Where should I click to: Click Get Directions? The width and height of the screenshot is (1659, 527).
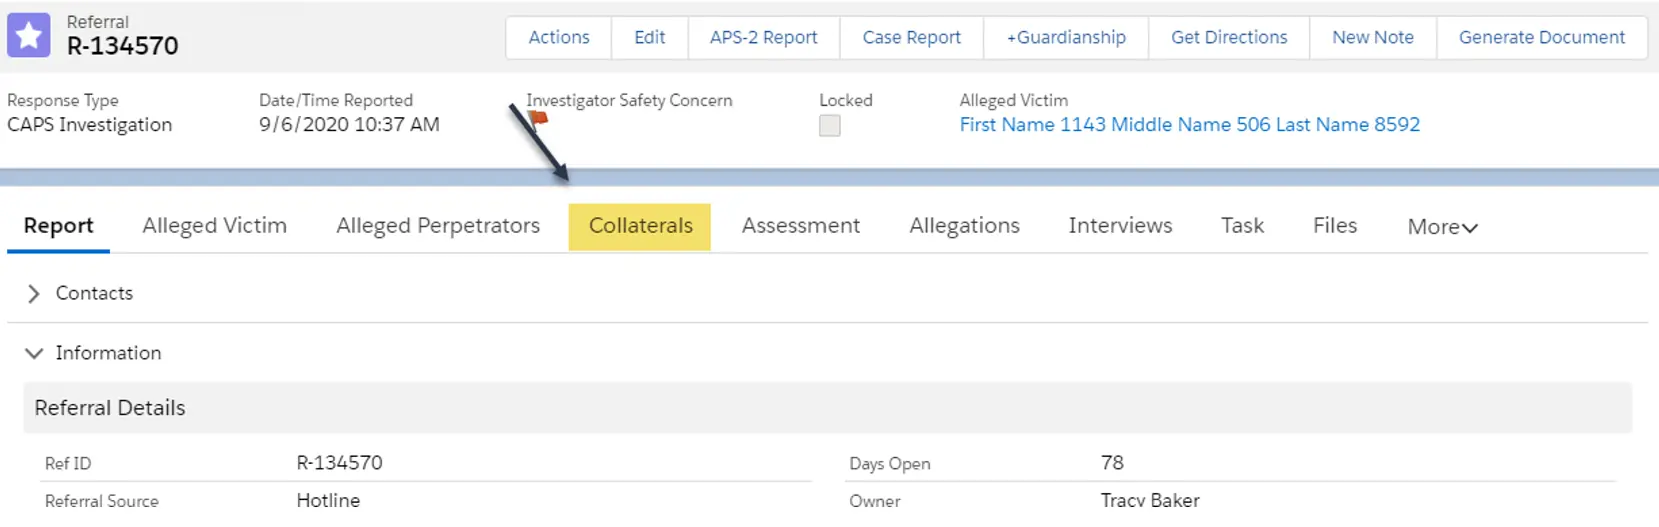[x=1229, y=37]
